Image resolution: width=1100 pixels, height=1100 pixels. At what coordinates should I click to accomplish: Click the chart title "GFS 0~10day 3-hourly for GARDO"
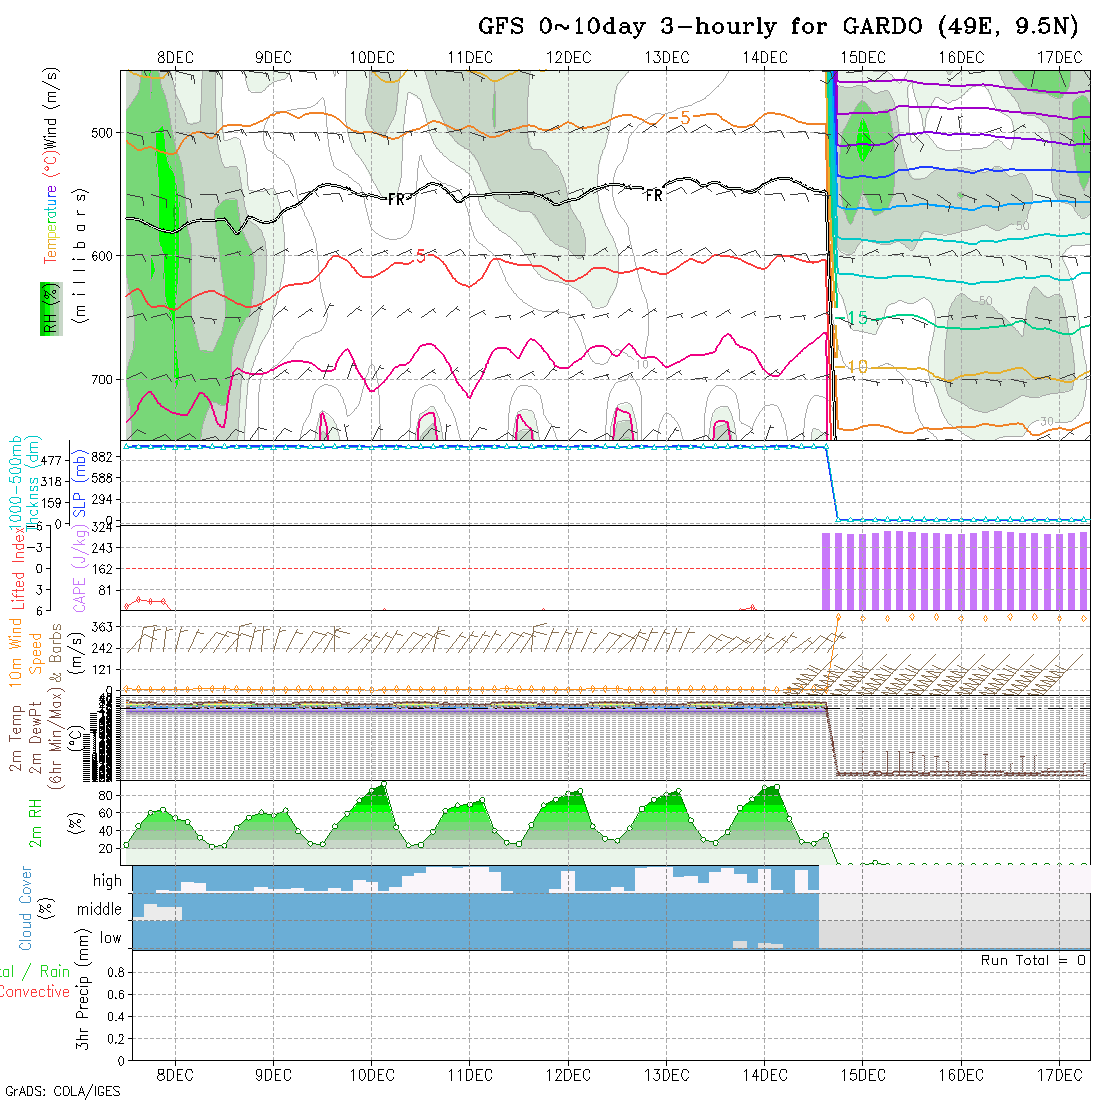click(x=700, y=26)
